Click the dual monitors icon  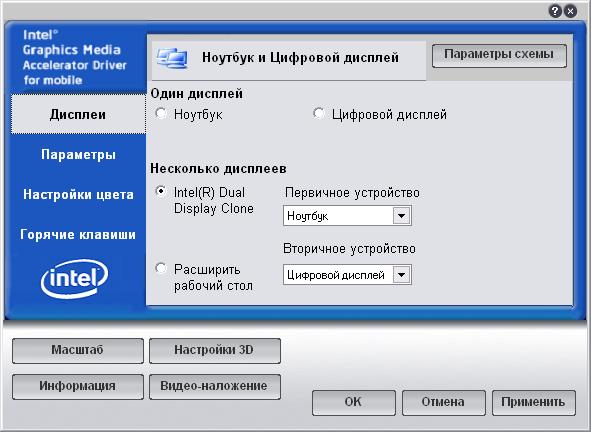172,58
